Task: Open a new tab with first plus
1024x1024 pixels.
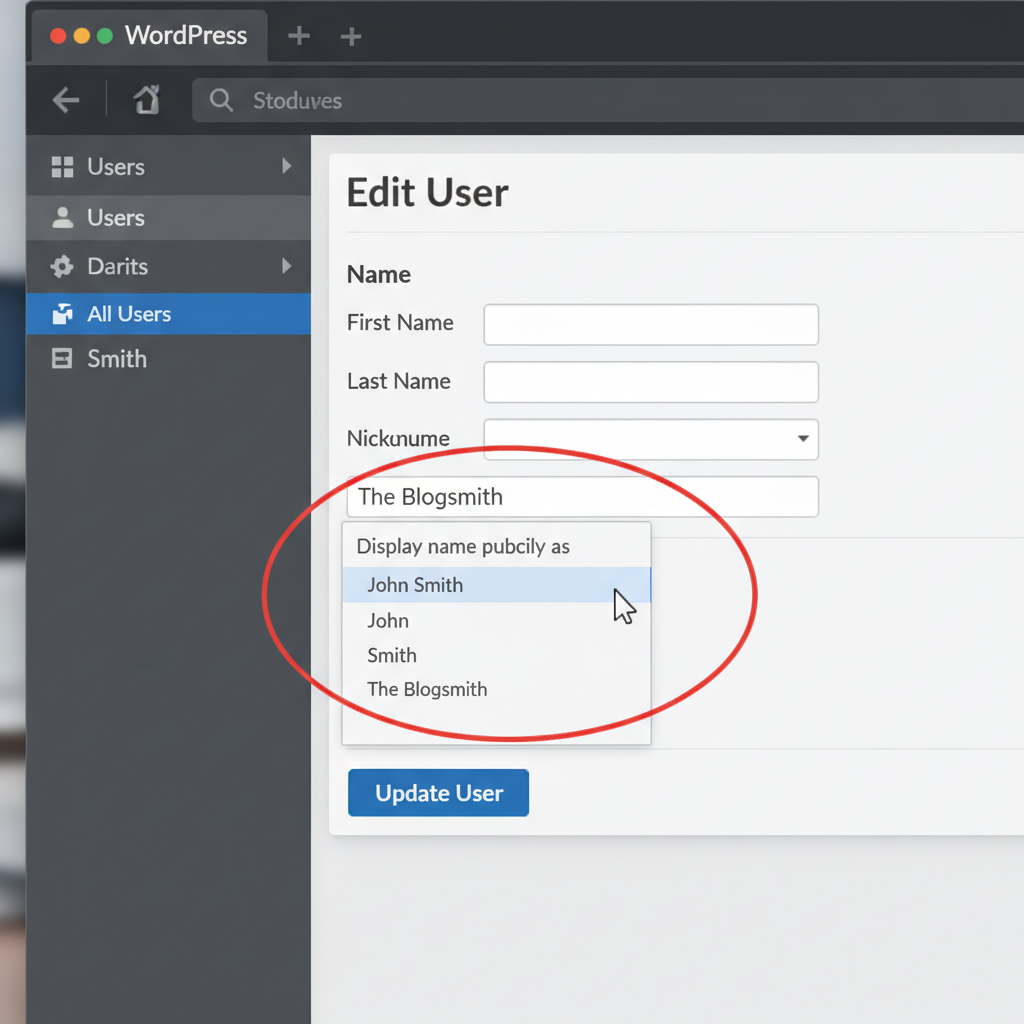Action: 299,36
